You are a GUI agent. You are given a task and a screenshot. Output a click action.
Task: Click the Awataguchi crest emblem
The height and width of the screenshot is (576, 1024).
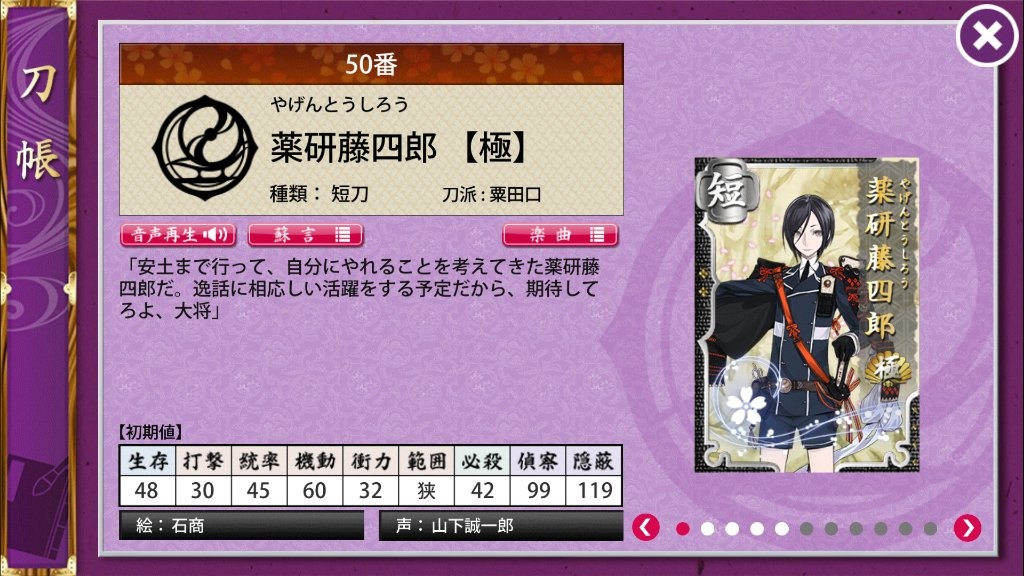(x=204, y=148)
